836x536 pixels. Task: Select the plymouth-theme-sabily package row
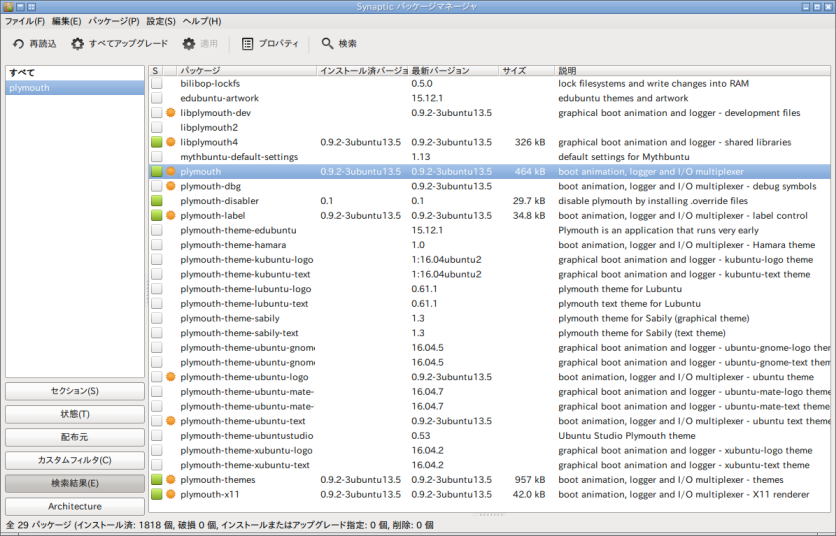click(x=489, y=318)
